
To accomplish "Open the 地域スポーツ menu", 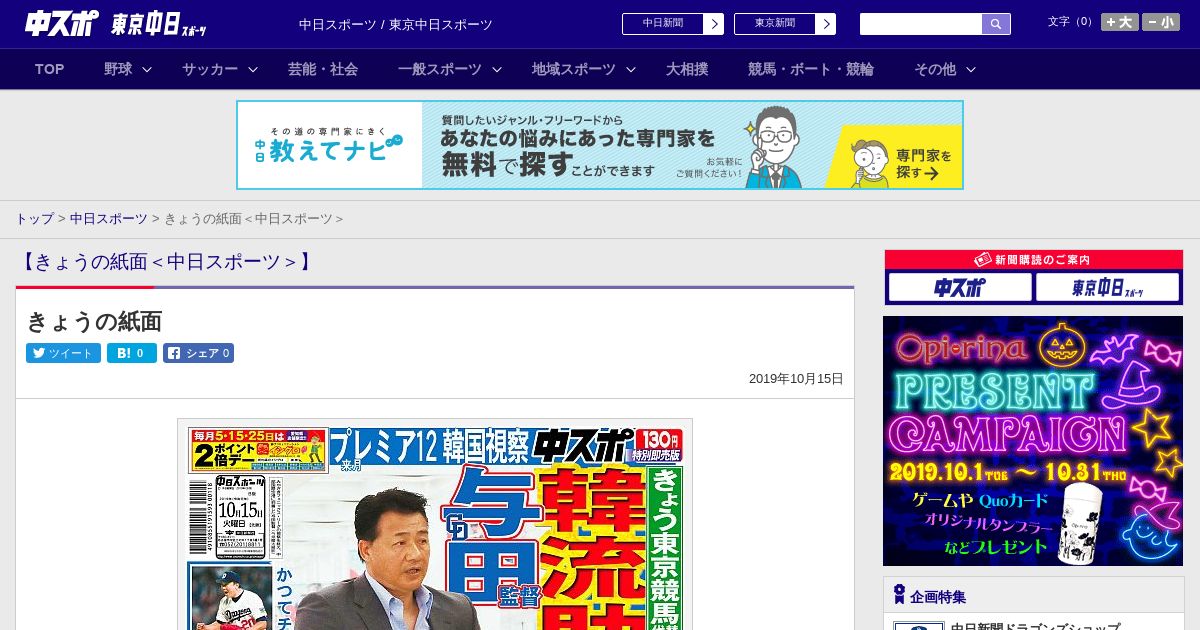I will point(574,69).
